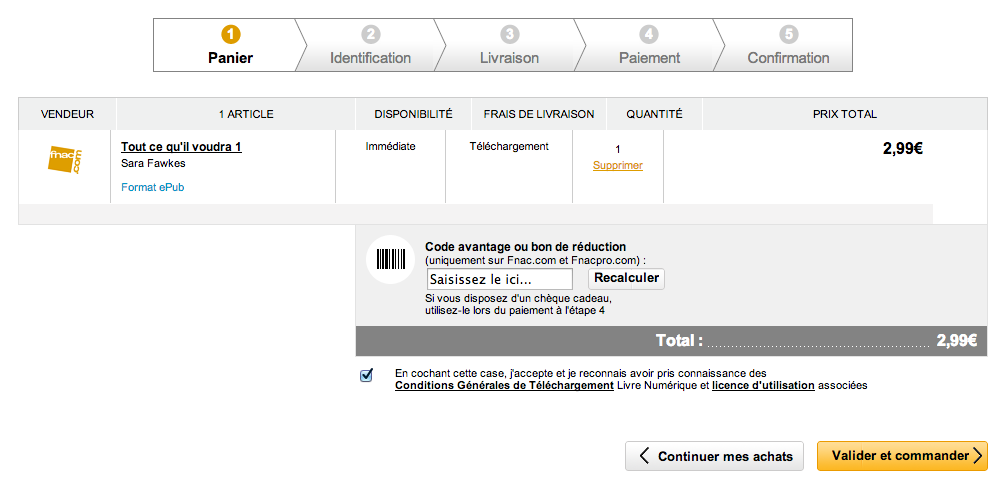Click the barcode icon beside the discount code
Screen dimensions: 1007x479
coord(390,260)
